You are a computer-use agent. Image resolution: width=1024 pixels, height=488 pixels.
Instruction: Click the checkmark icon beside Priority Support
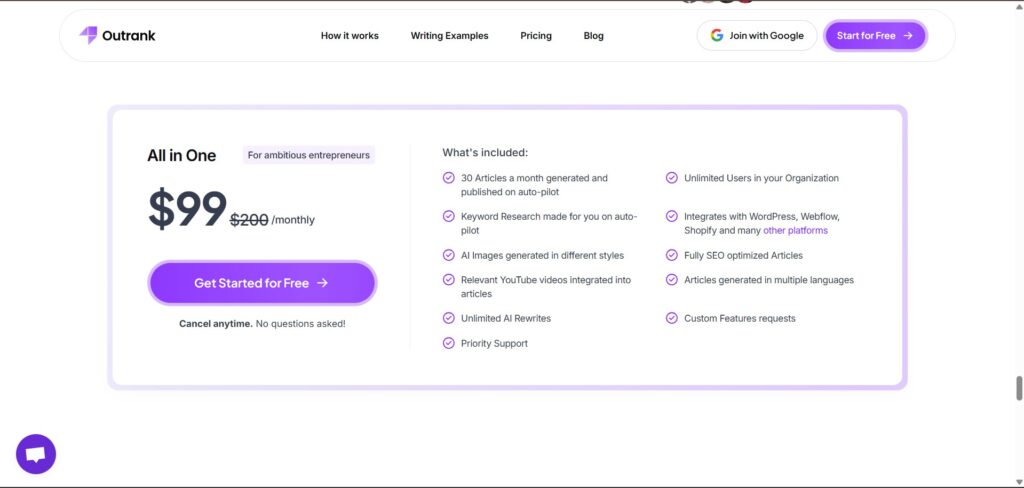click(449, 343)
